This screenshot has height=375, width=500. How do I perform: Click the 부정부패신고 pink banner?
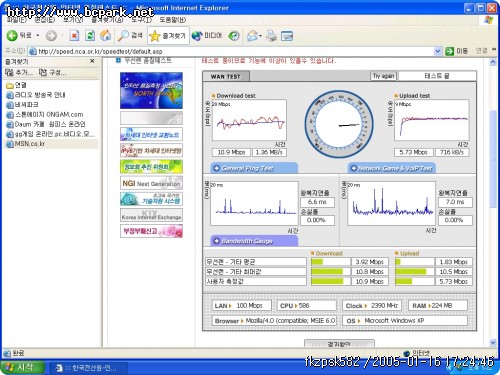(x=151, y=231)
